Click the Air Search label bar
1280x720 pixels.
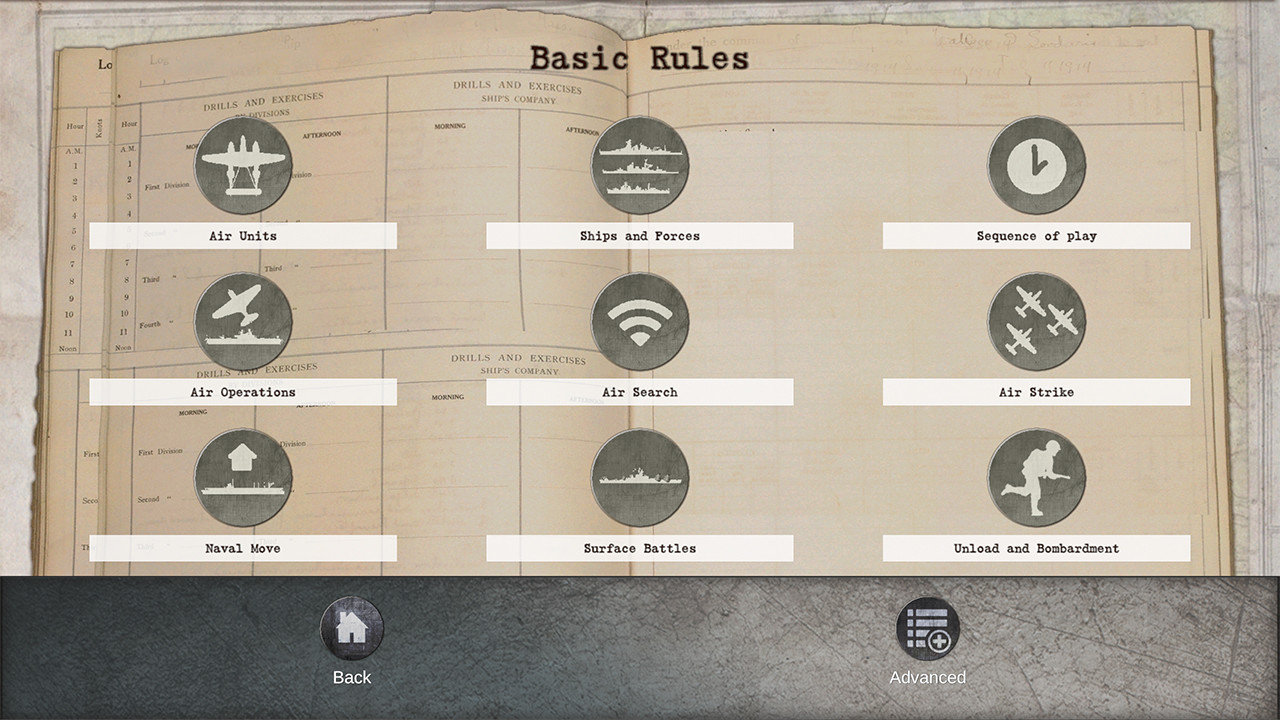pos(640,392)
